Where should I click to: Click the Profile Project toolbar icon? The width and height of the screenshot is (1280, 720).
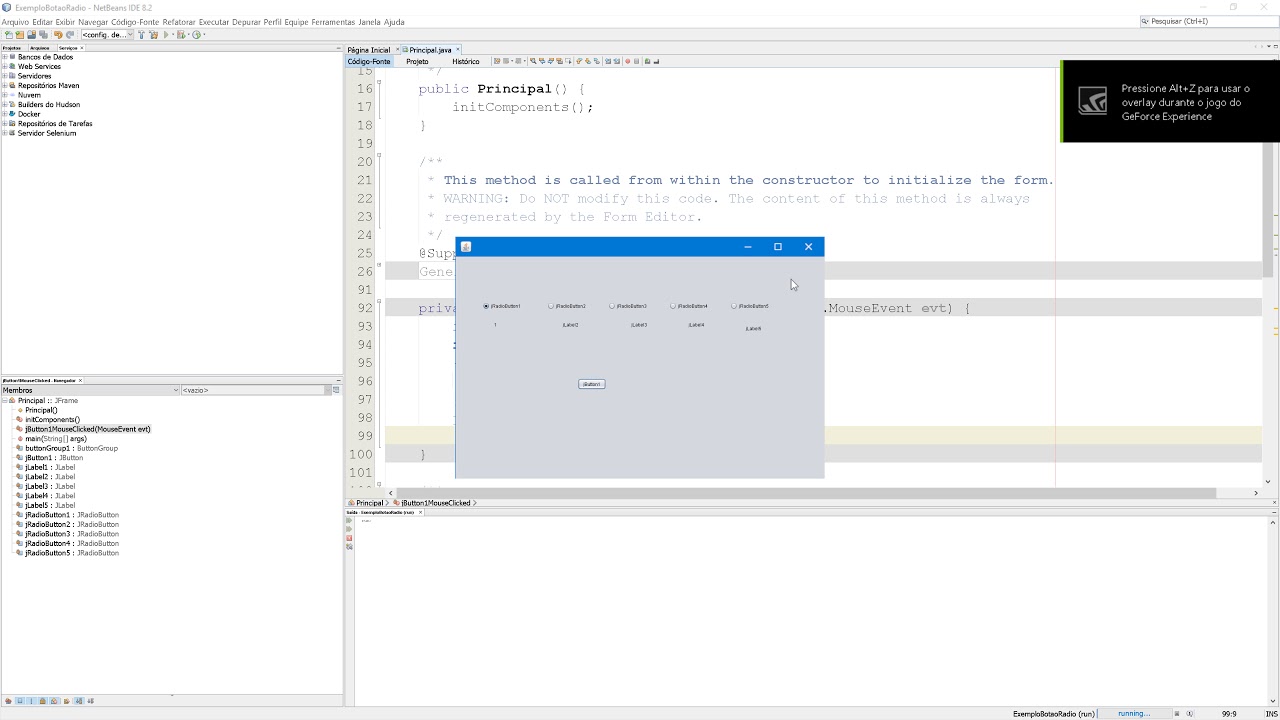click(196, 35)
